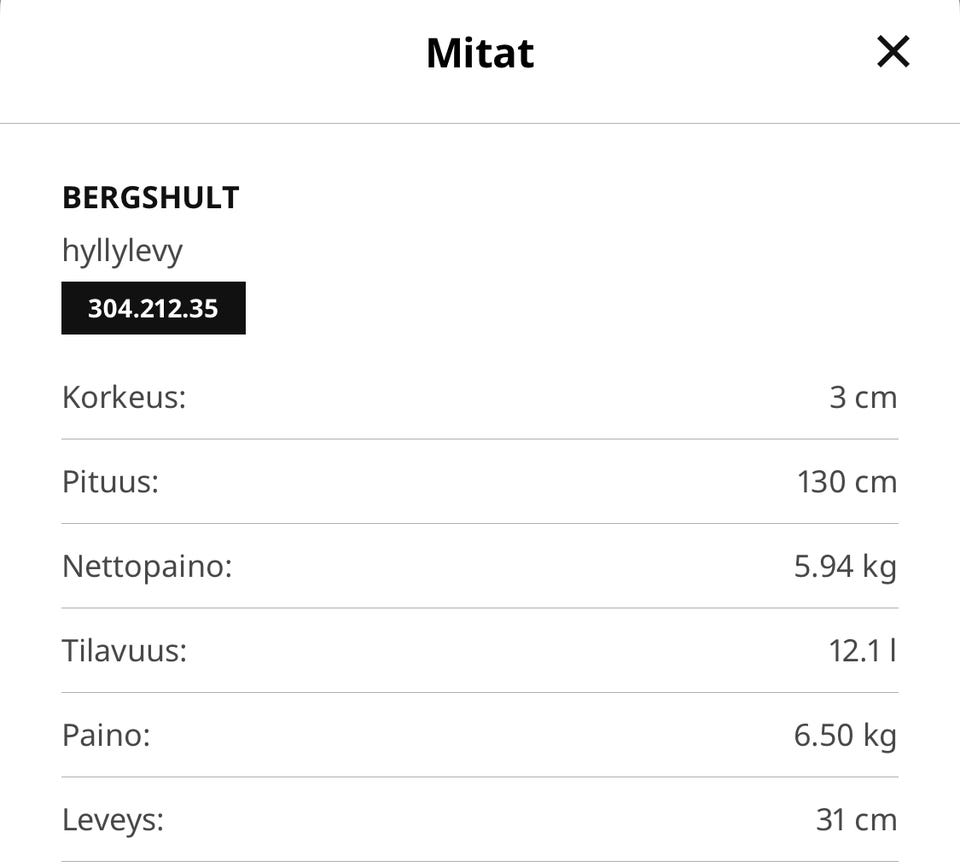Click the divider line below the Korkeus row

(x=480, y=439)
